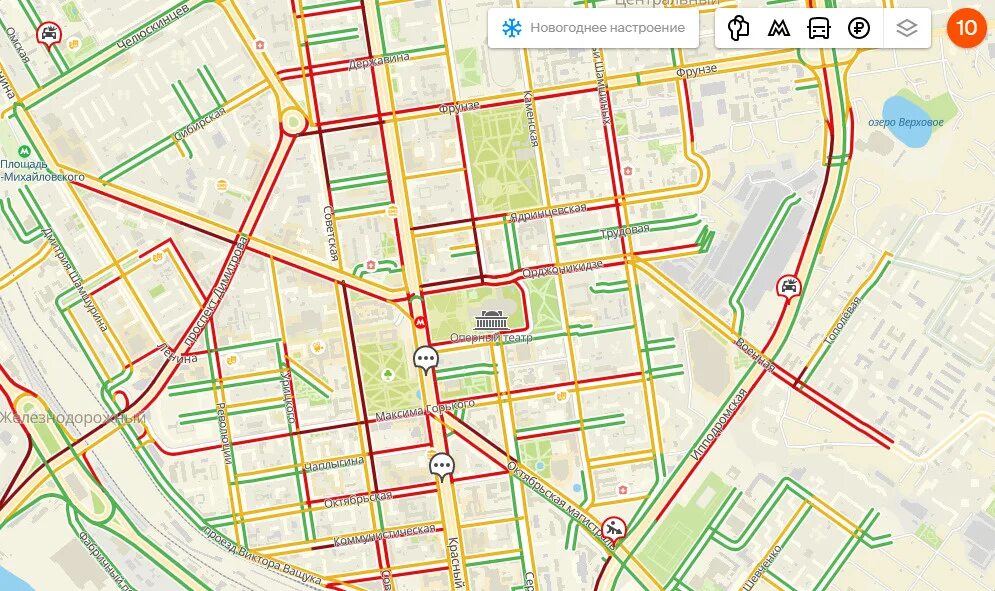The height and width of the screenshot is (591, 995).
Task: Click the Новогоднее настроение button
Action: 593,28
